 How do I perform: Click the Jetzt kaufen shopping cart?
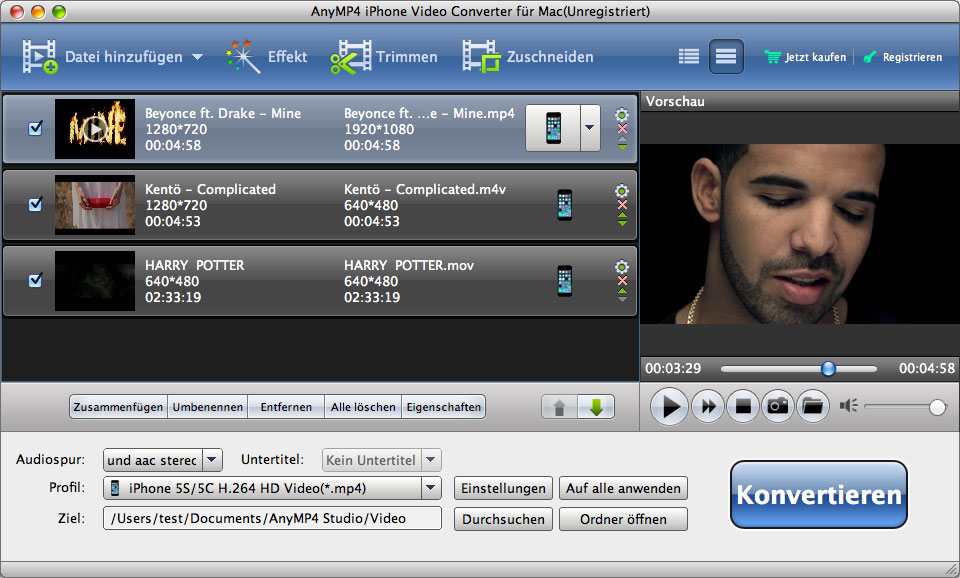coord(773,57)
